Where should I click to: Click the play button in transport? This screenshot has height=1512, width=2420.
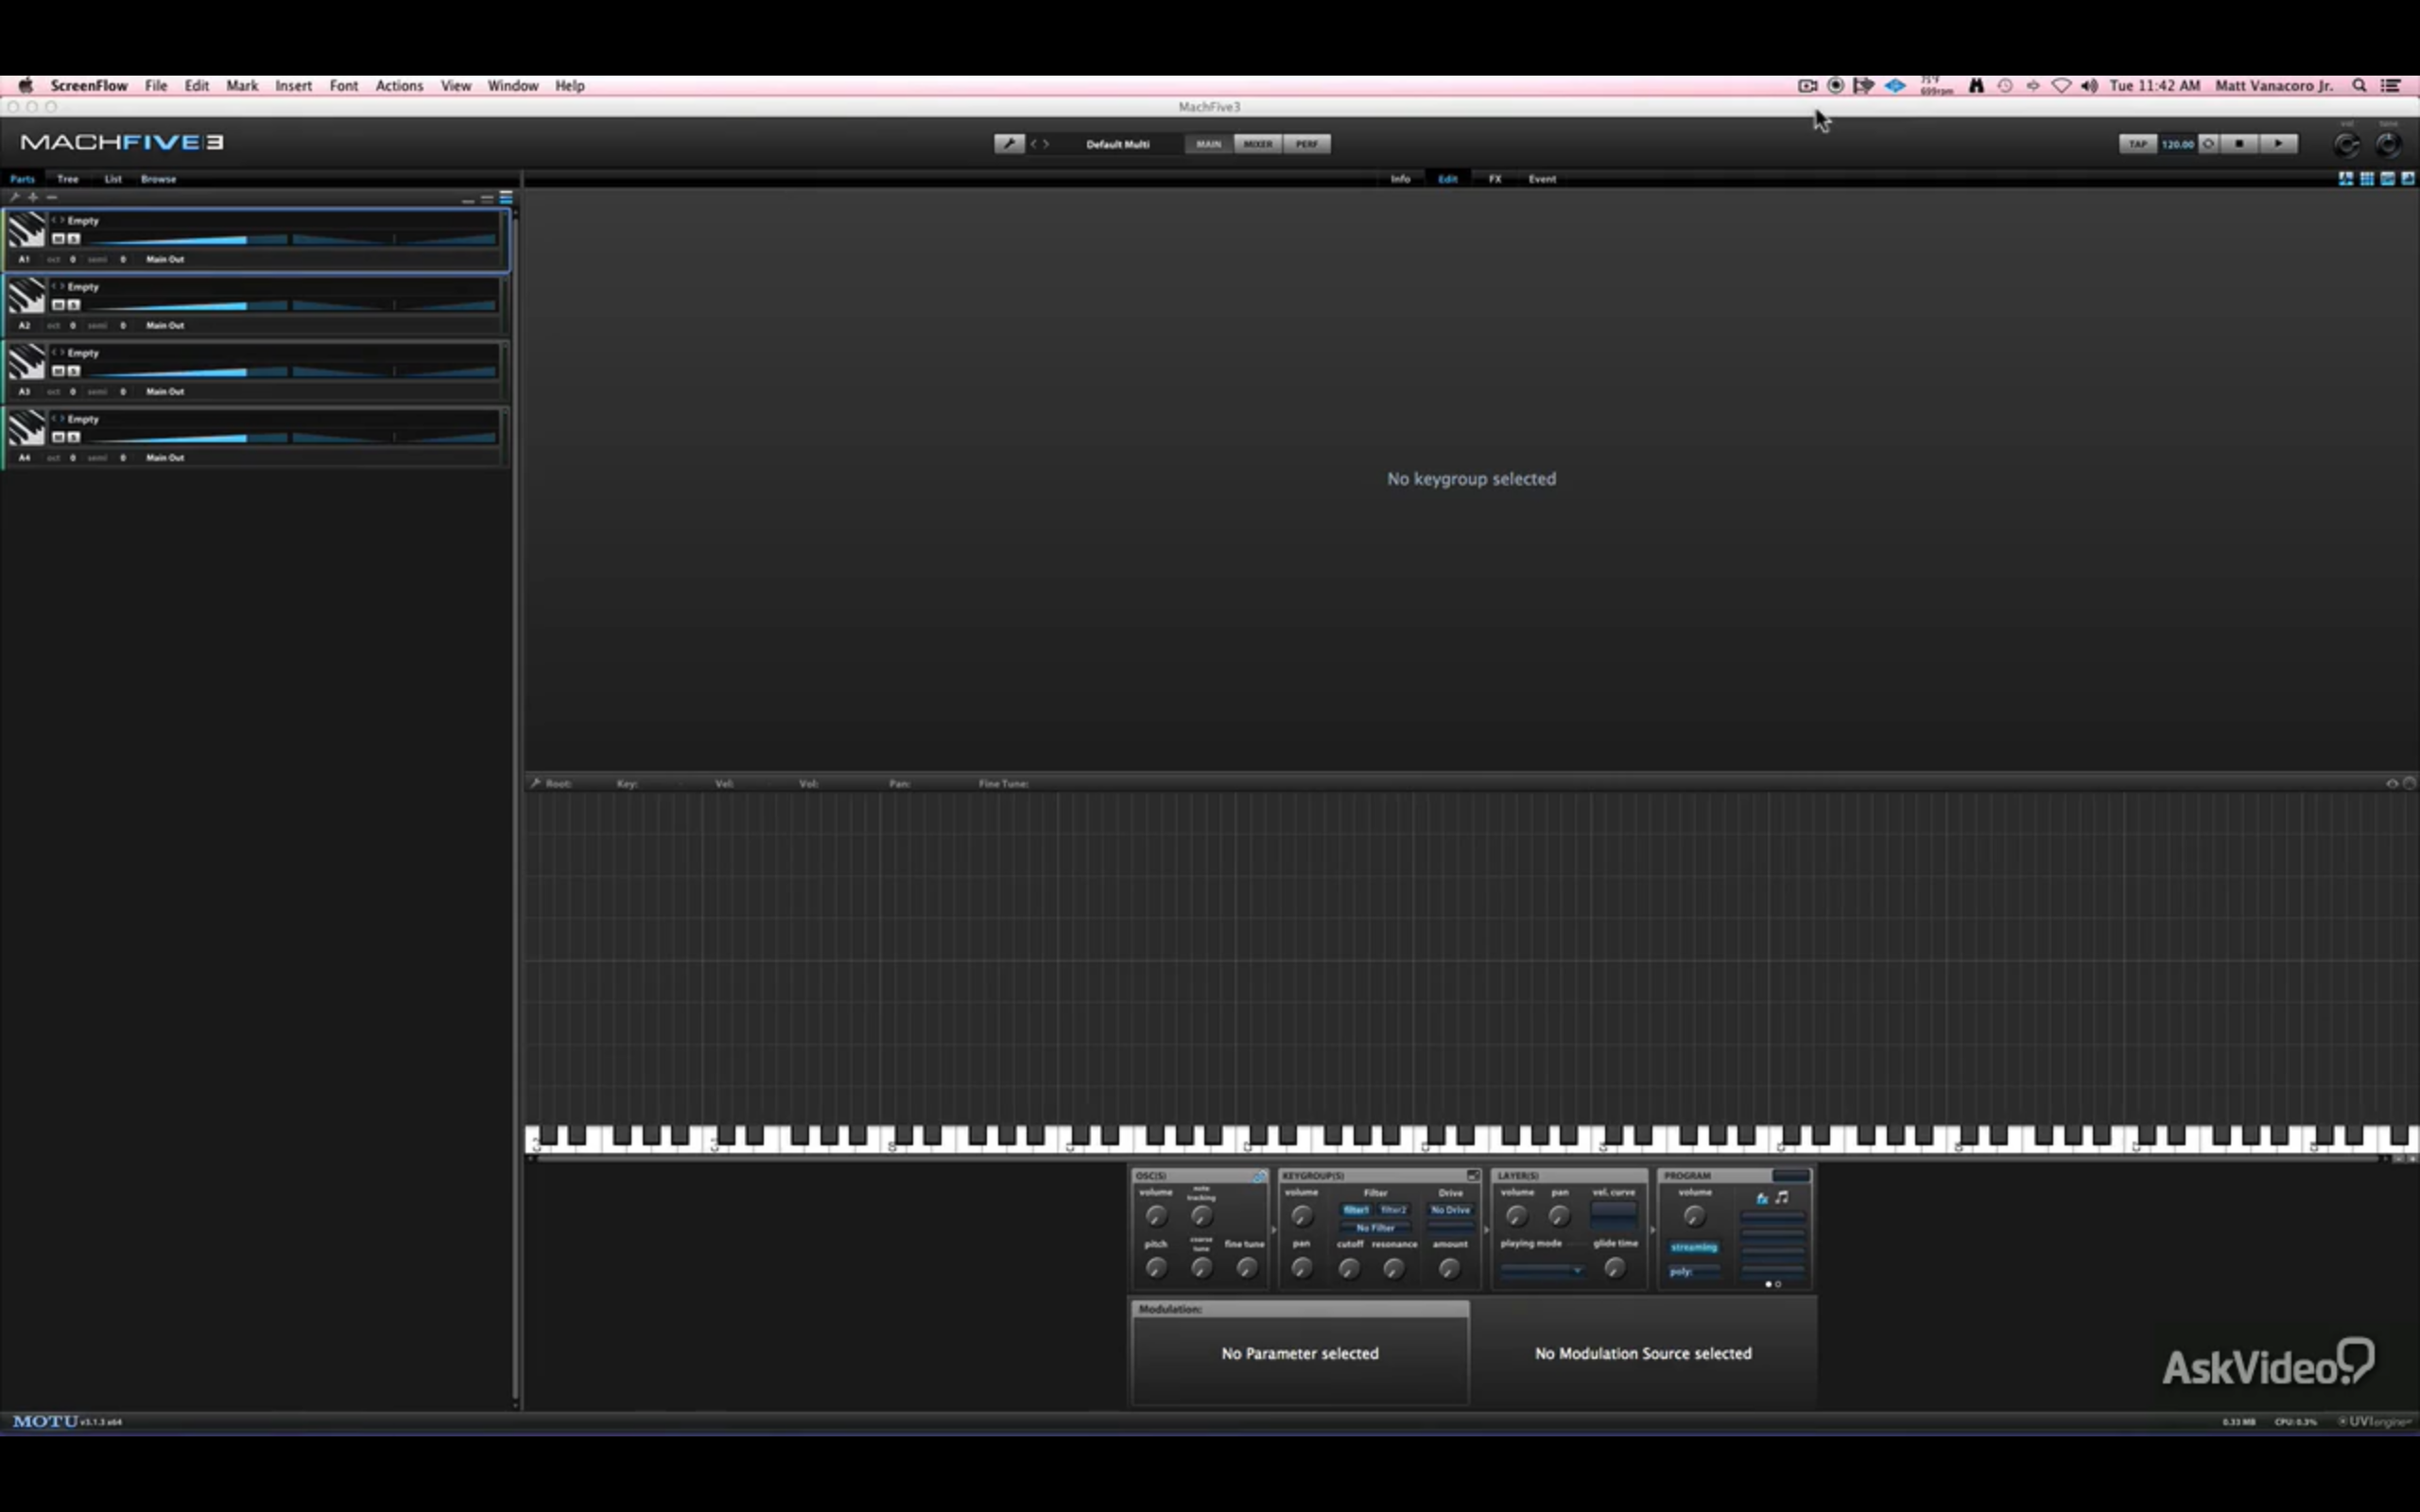click(x=2278, y=143)
